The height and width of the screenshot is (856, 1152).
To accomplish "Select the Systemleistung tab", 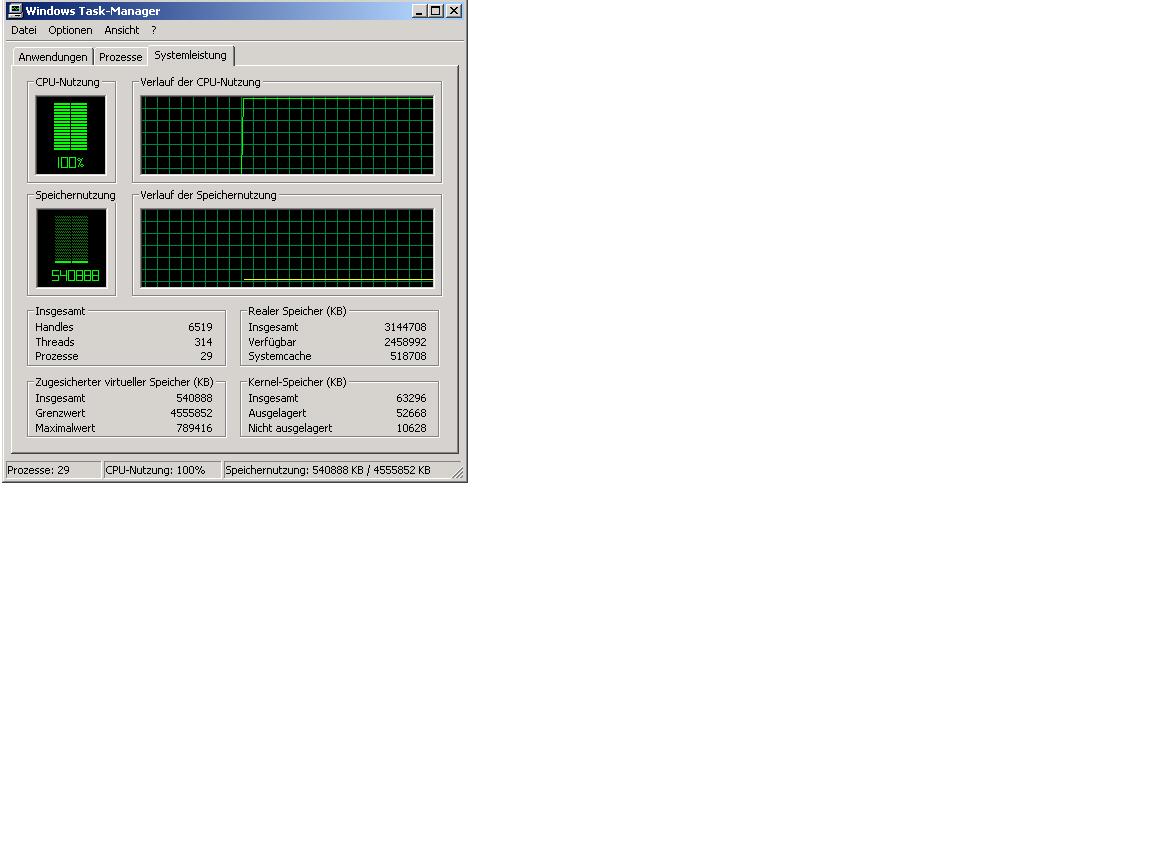I will (x=190, y=55).
